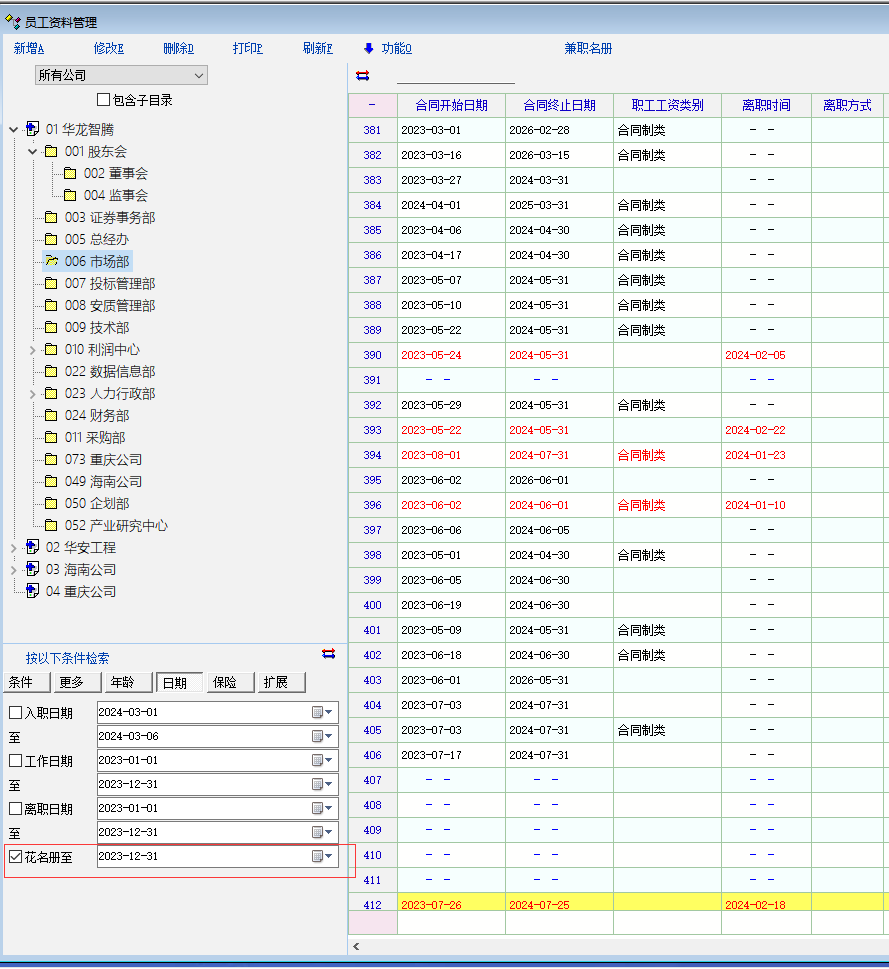Image resolution: width=889 pixels, height=969 pixels.
Task: Expand the 010 利润中心 tree node
Action: point(32,350)
